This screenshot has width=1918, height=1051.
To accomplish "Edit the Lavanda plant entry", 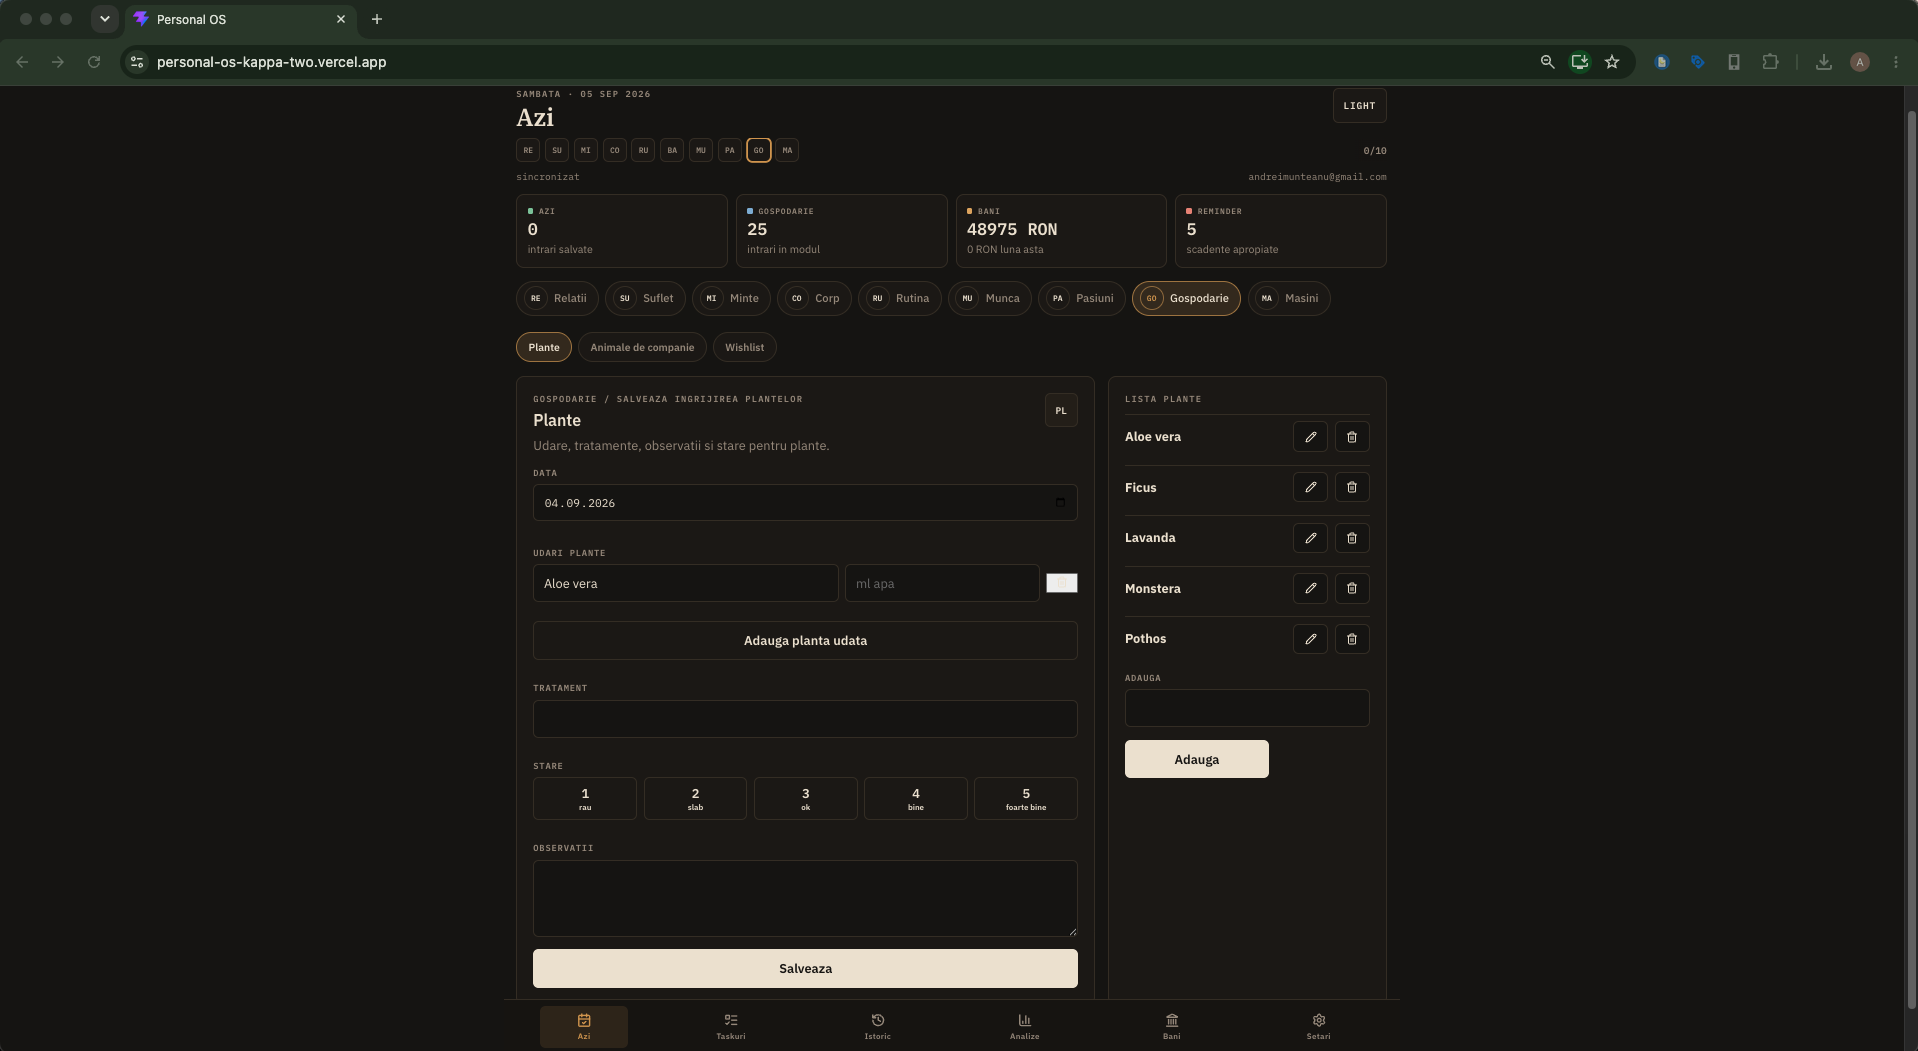I will pyautogui.click(x=1310, y=538).
